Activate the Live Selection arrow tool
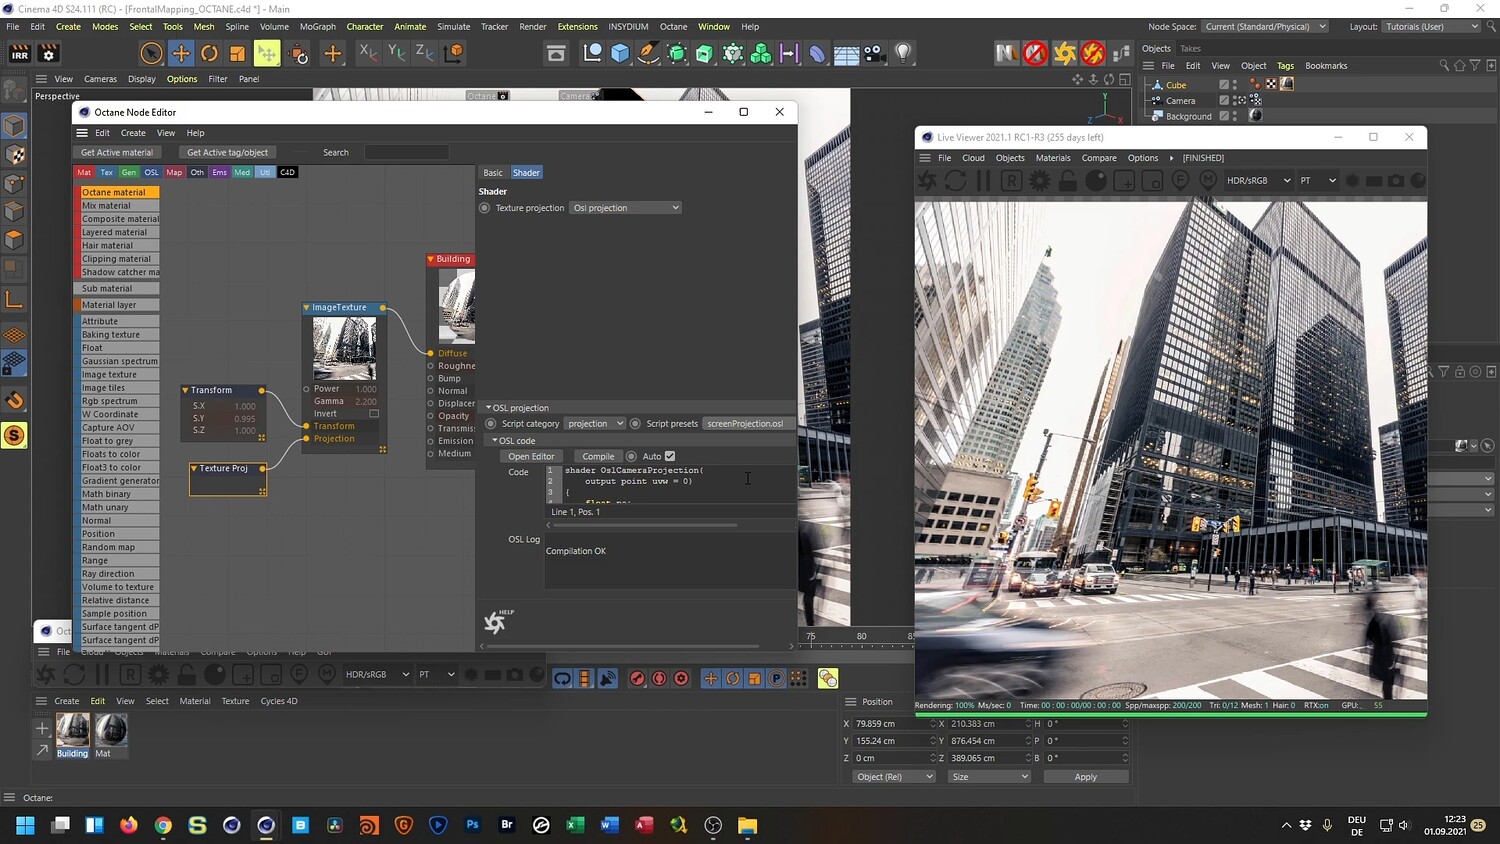Viewport: 1500px width, 844px height. point(152,53)
